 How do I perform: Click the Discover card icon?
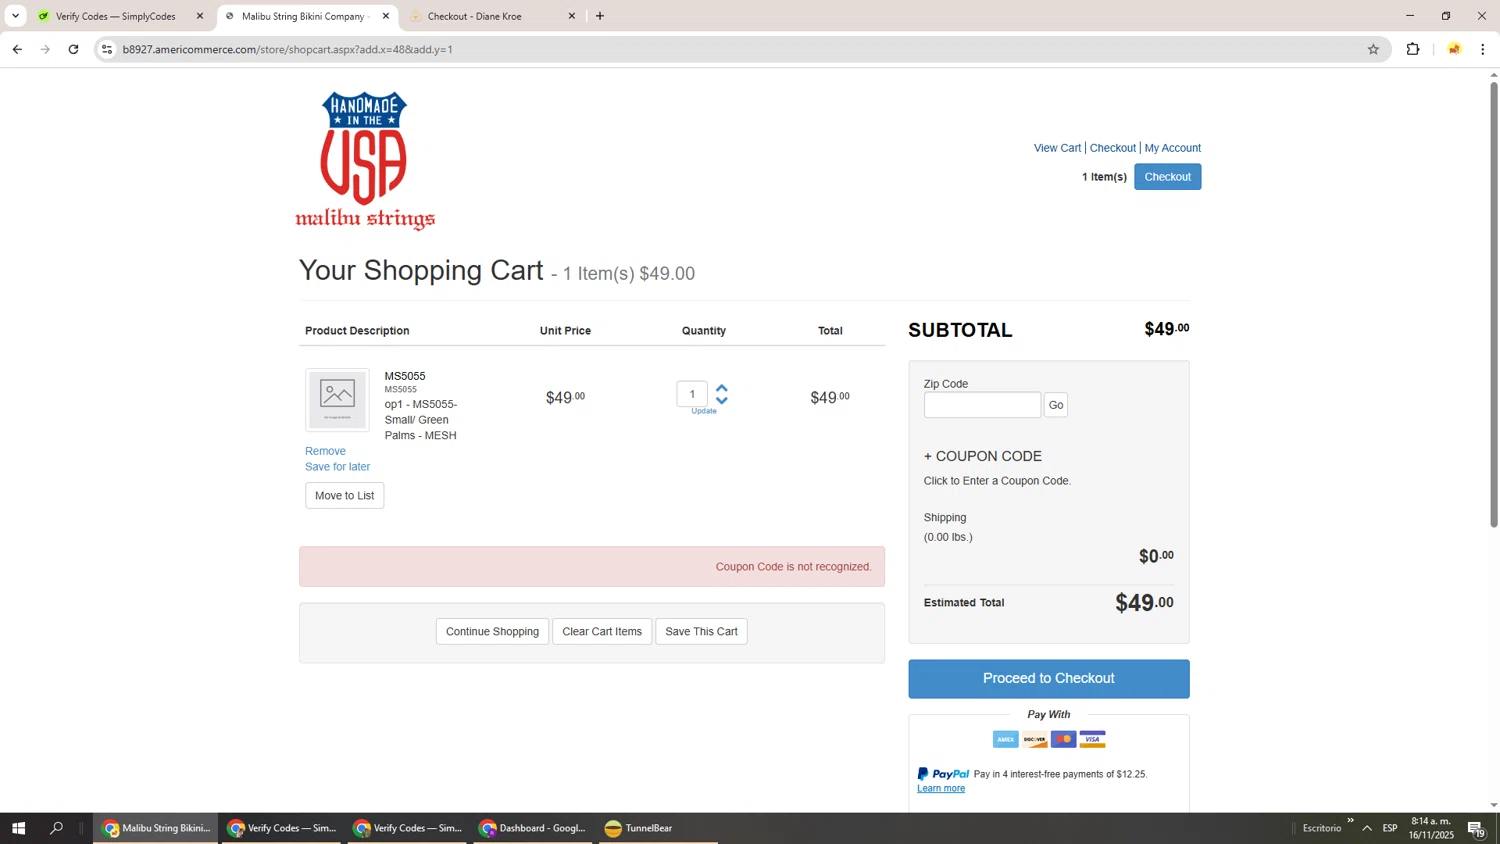click(1034, 740)
